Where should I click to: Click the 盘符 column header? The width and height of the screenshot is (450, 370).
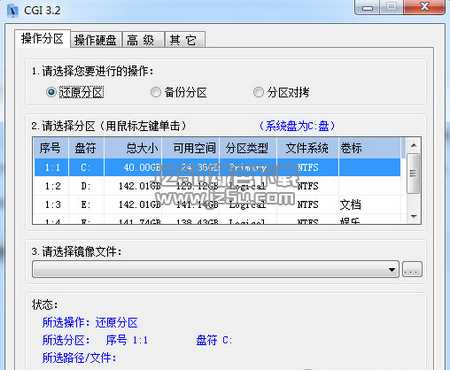coord(86,148)
